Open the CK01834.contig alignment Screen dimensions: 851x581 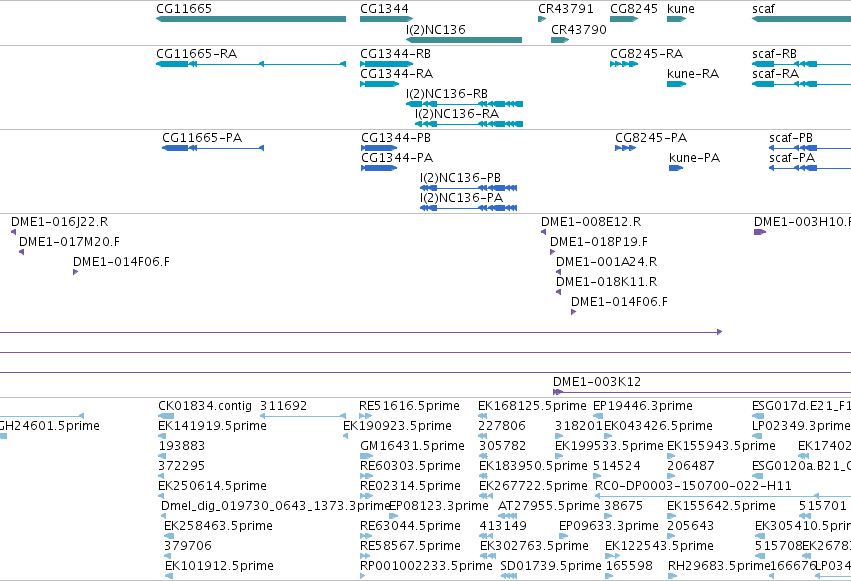click(x=205, y=406)
